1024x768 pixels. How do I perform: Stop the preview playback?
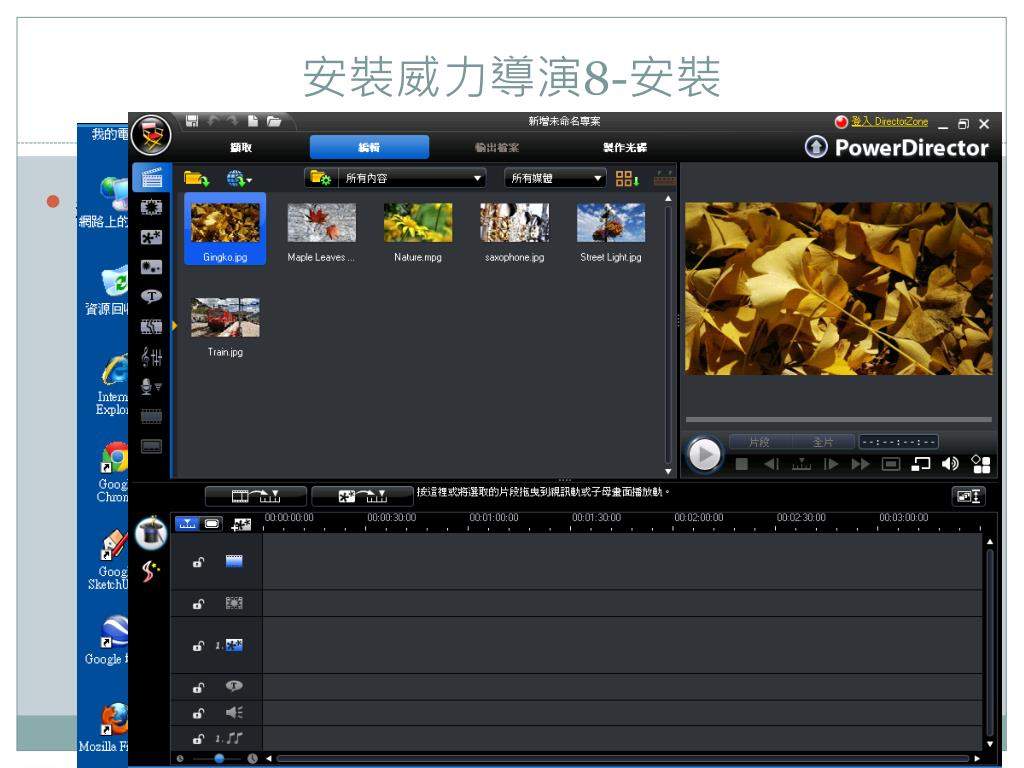741,464
